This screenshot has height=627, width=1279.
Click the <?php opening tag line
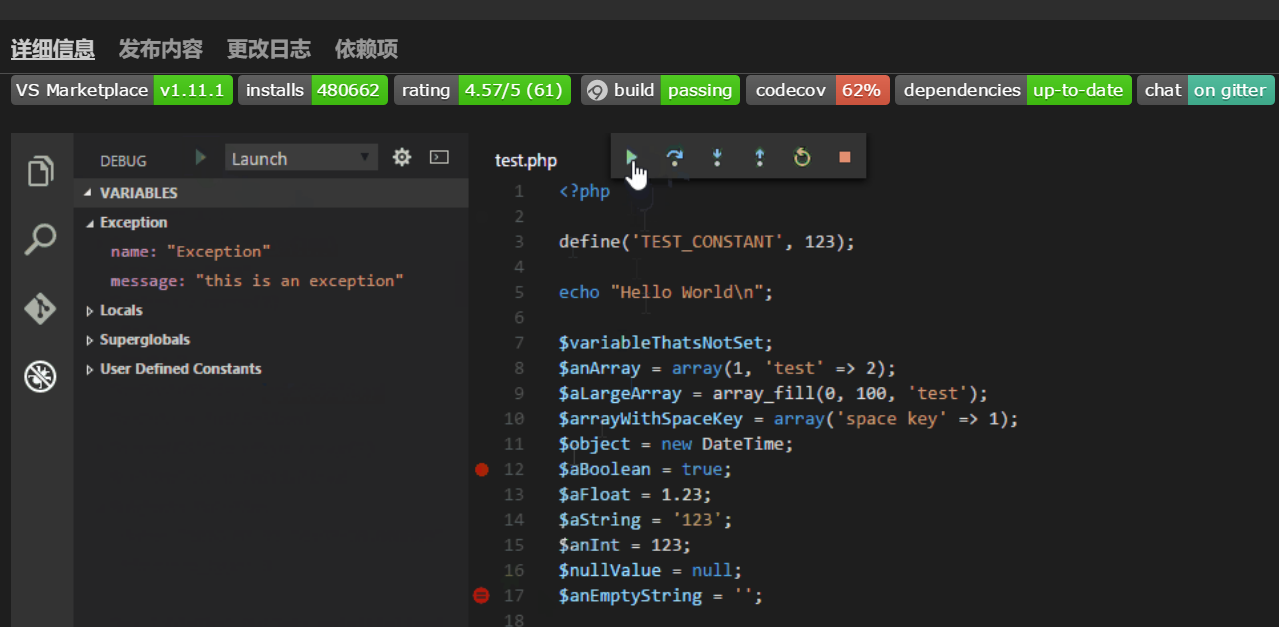584,192
